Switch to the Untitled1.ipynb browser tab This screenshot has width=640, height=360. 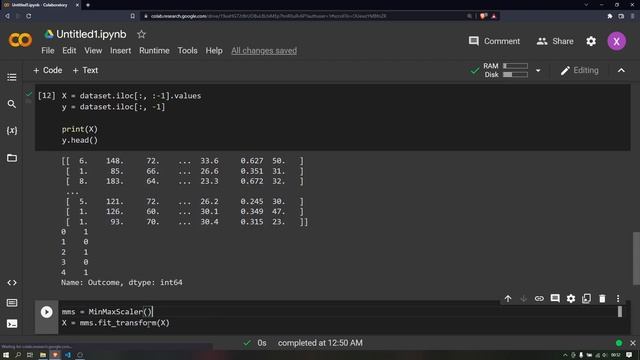click(x=40, y=5)
